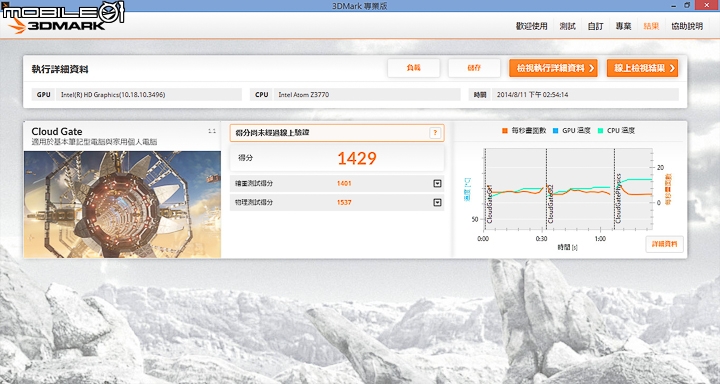Expand the 繪圖測試得分 1401 dropdown arrow

click(437, 183)
